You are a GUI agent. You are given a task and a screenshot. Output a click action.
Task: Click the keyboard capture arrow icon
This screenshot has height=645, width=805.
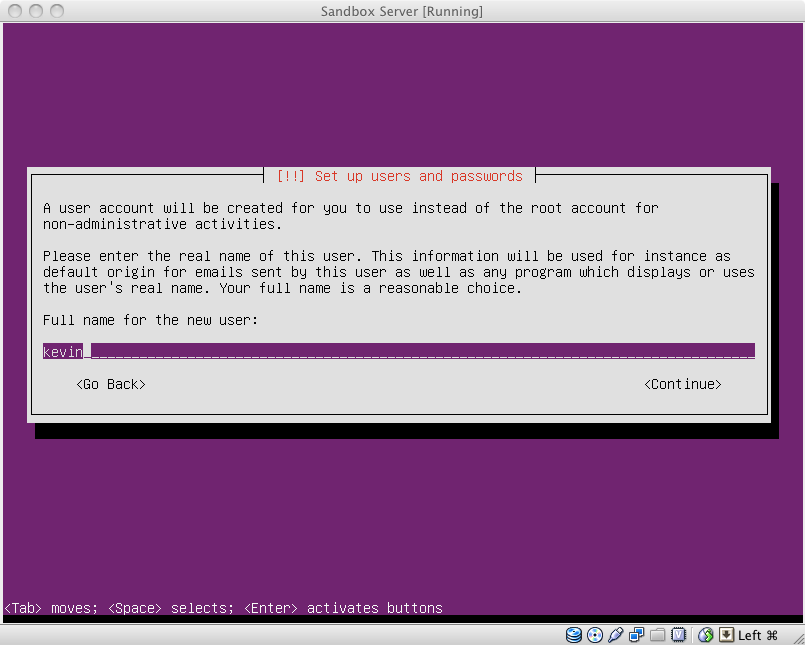726,635
